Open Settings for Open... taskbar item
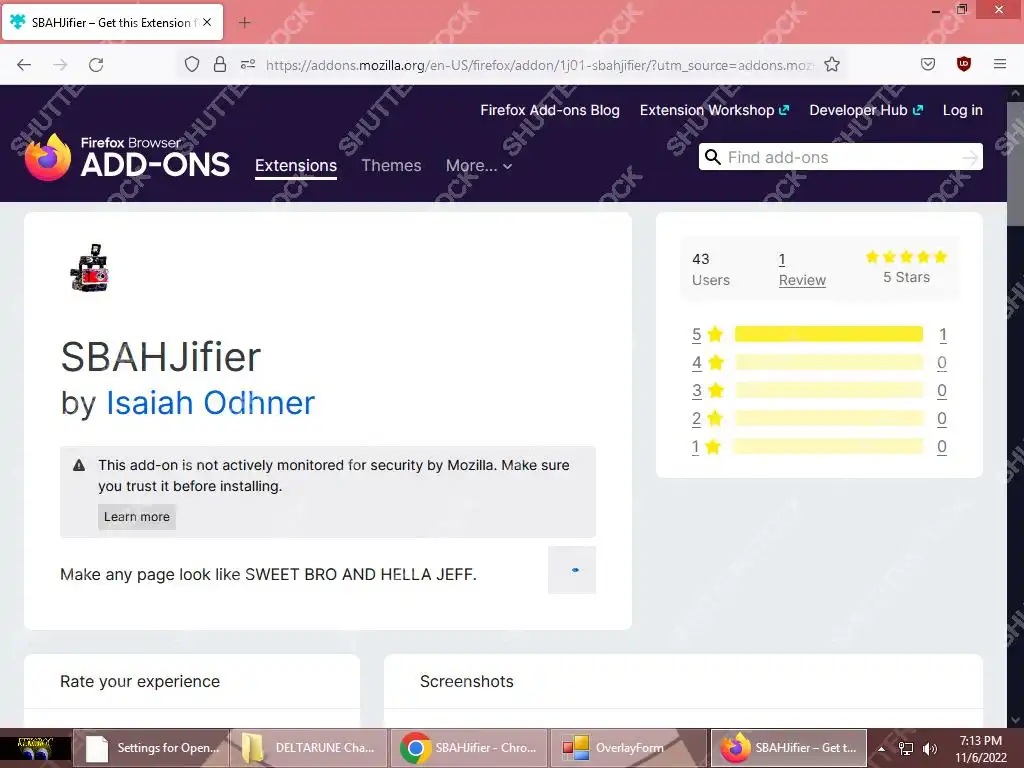This screenshot has height=768, width=1024. [151, 748]
